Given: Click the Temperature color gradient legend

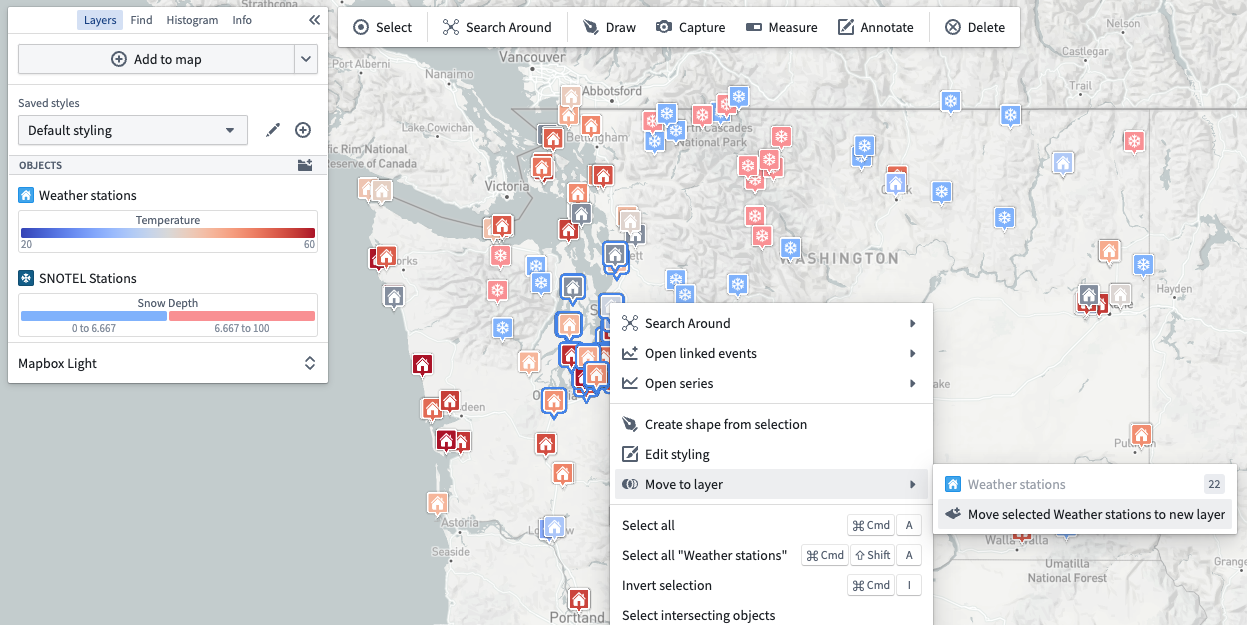Looking at the screenshot, I should pos(168,232).
